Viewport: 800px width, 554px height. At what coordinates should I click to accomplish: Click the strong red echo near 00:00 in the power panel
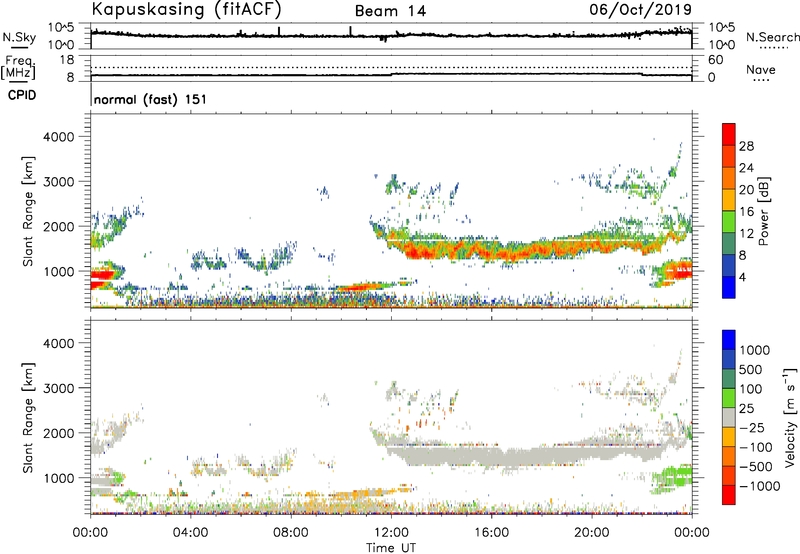[x=101, y=276]
